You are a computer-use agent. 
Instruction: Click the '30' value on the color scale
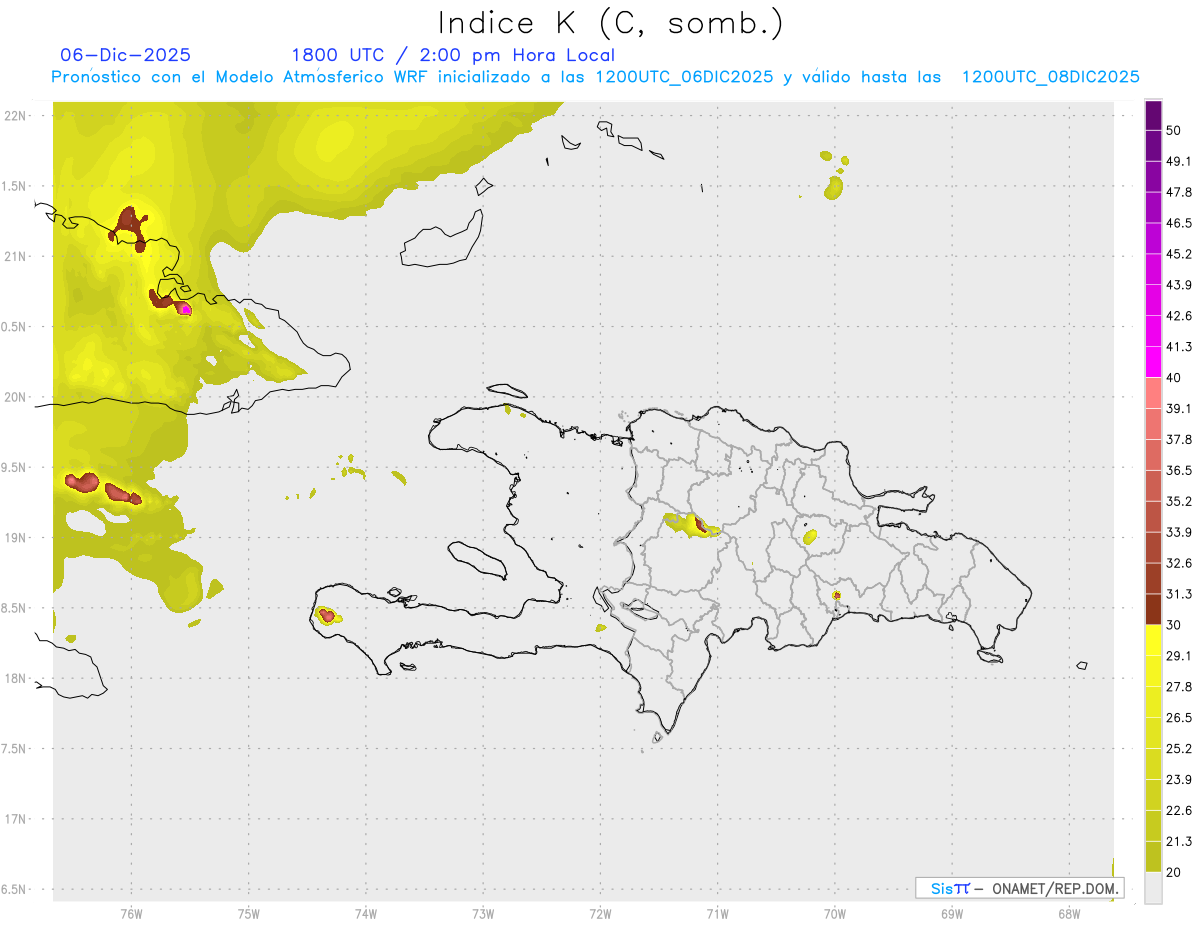(1174, 625)
